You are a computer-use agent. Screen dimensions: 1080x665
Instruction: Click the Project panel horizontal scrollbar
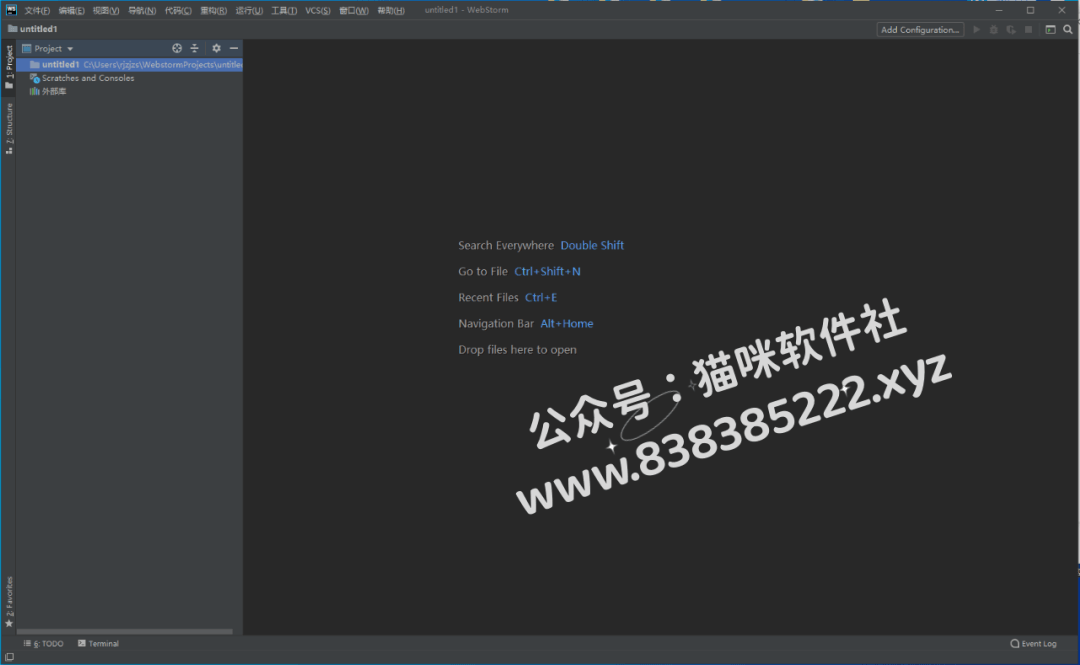point(125,631)
